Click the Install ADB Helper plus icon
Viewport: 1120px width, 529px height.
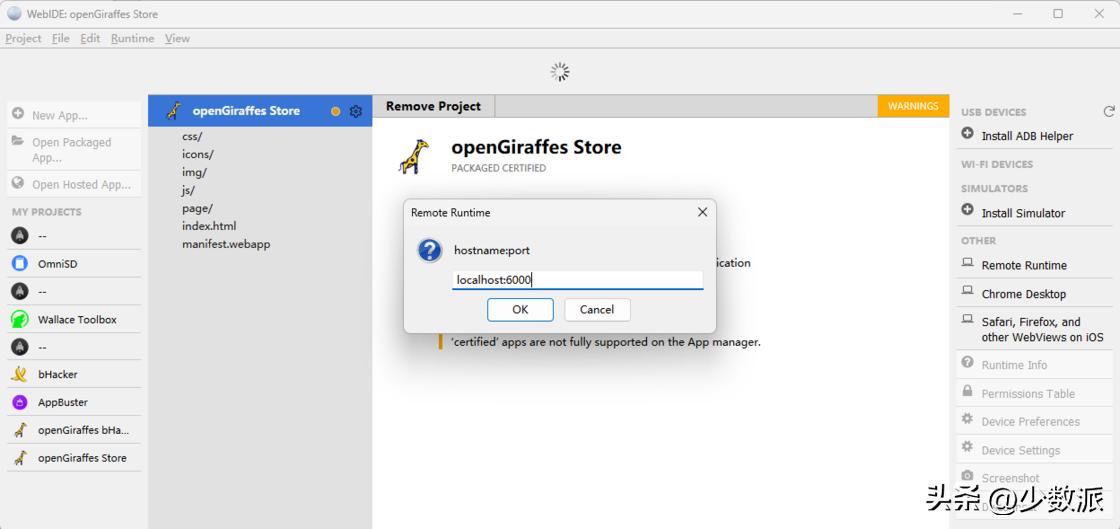pos(967,134)
